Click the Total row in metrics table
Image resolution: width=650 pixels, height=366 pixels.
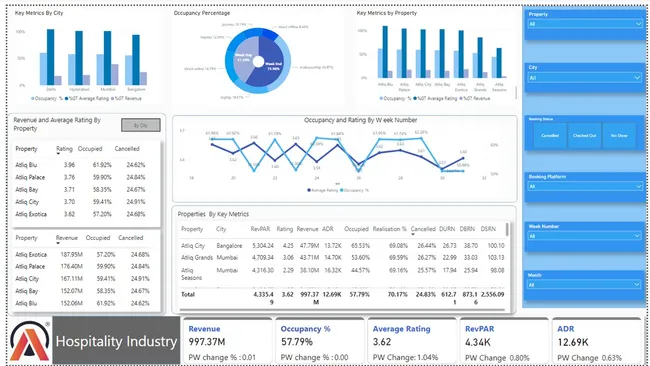[342, 298]
